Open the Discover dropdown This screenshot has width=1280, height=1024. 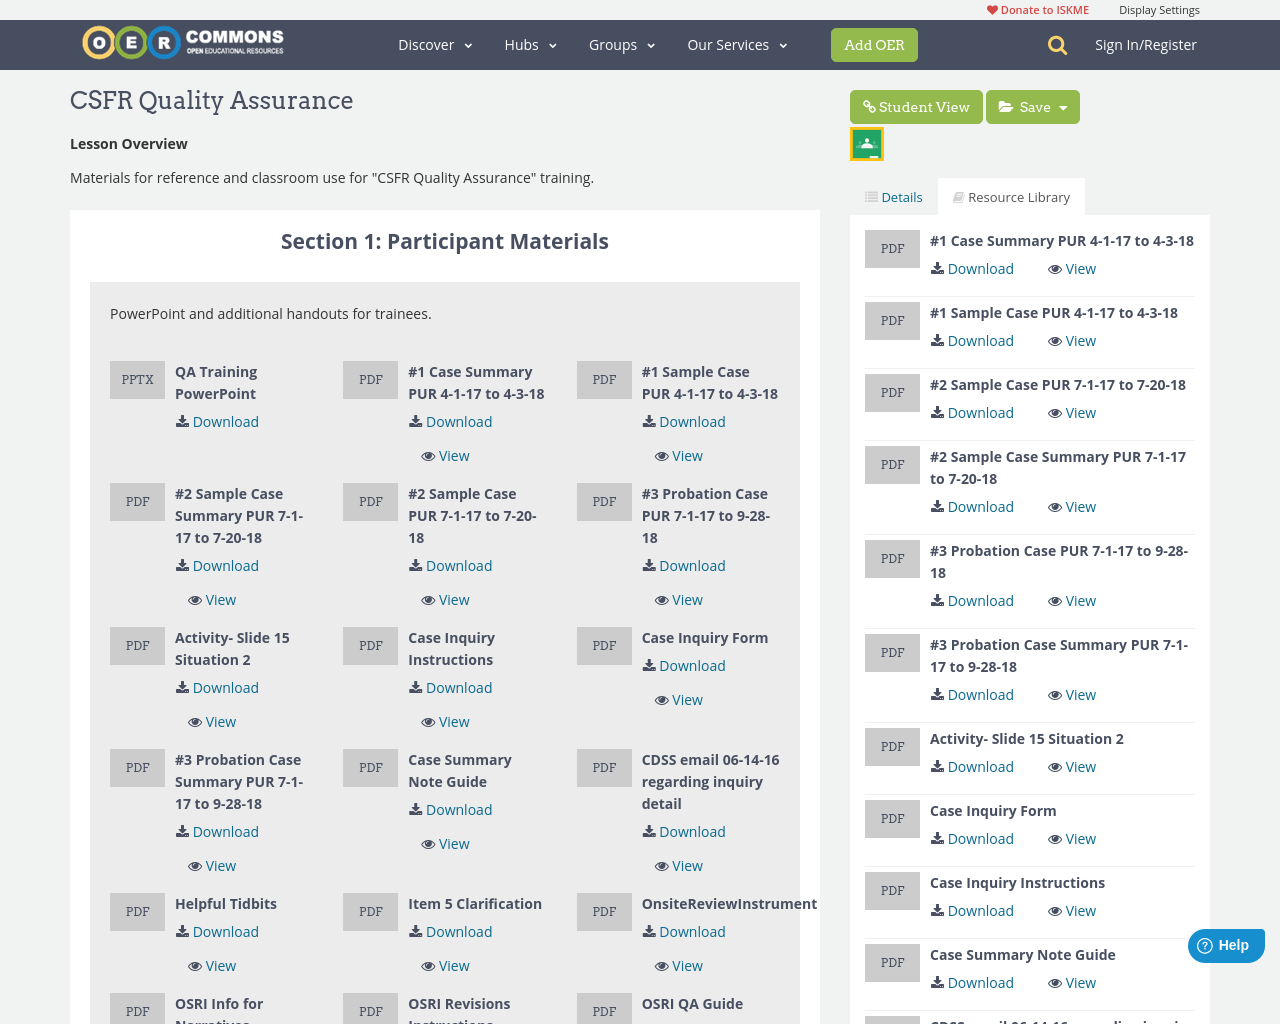[x=434, y=45]
